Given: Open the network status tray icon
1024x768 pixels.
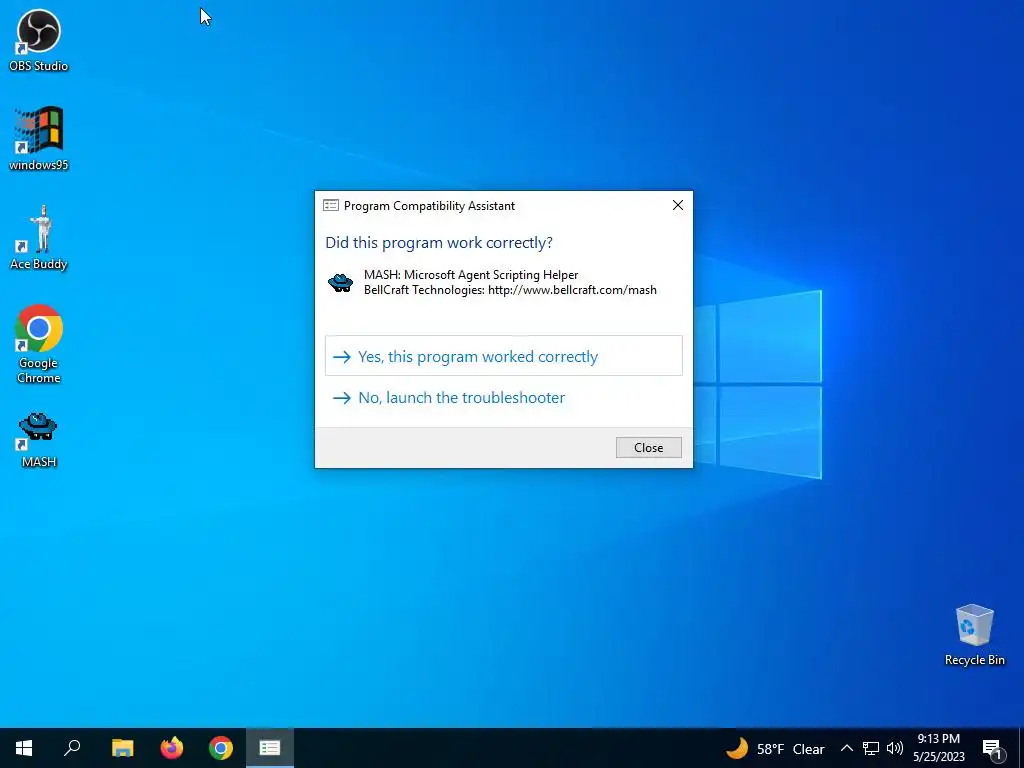Looking at the screenshot, I should pos(871,748).
